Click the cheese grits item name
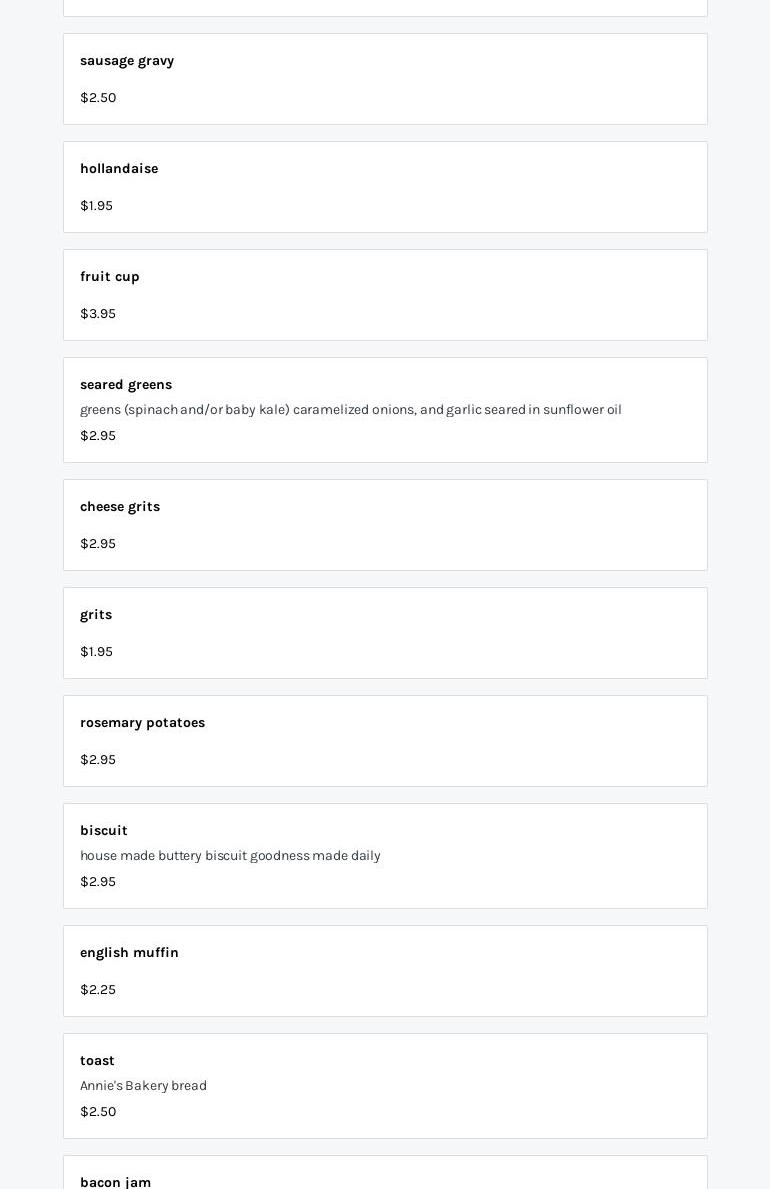This screenshot has width=770, height=1189. click(120, 507)
